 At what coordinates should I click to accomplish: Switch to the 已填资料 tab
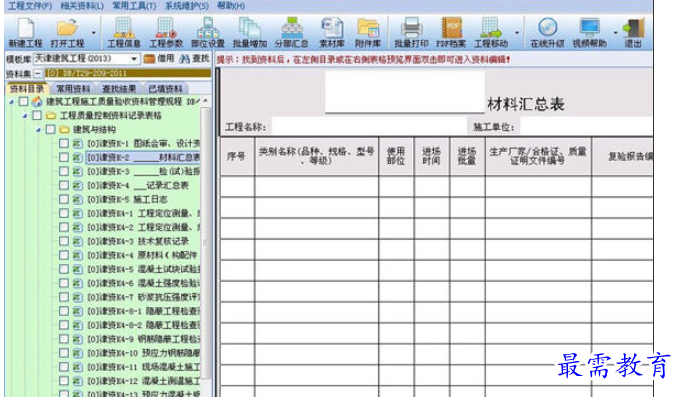(x=165, y=89)
